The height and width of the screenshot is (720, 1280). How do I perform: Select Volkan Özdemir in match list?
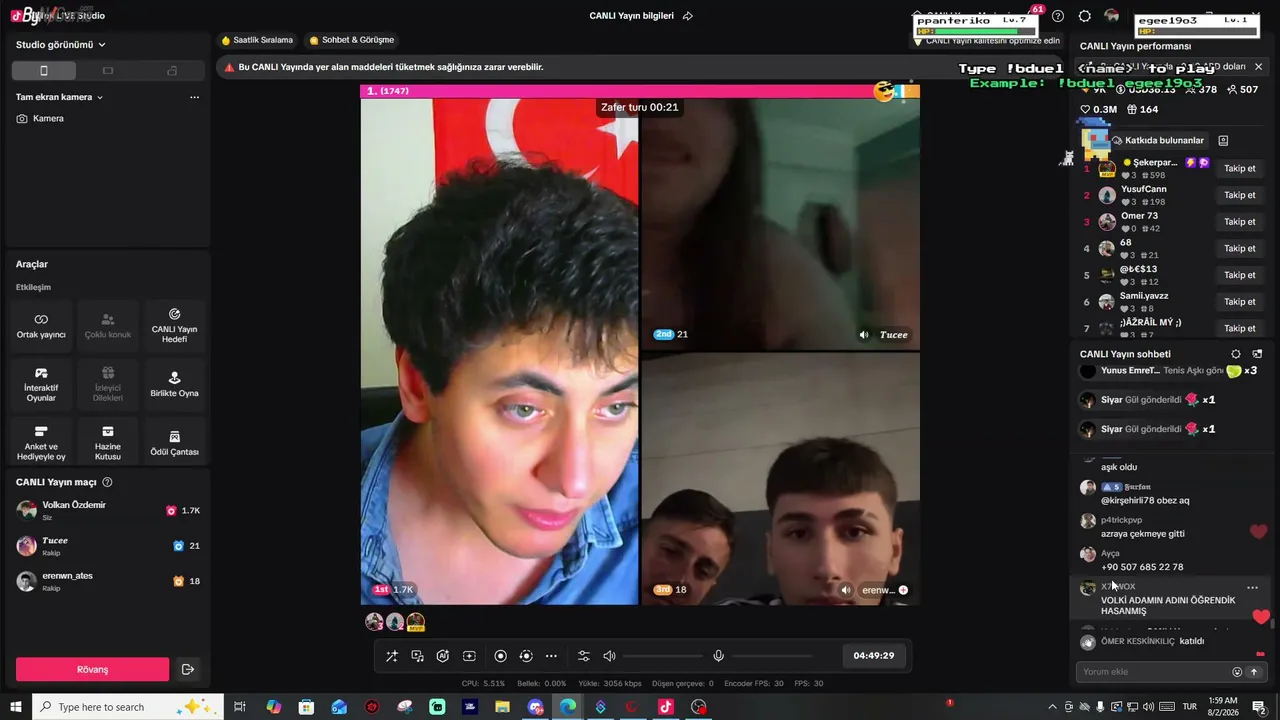(108, 510)
